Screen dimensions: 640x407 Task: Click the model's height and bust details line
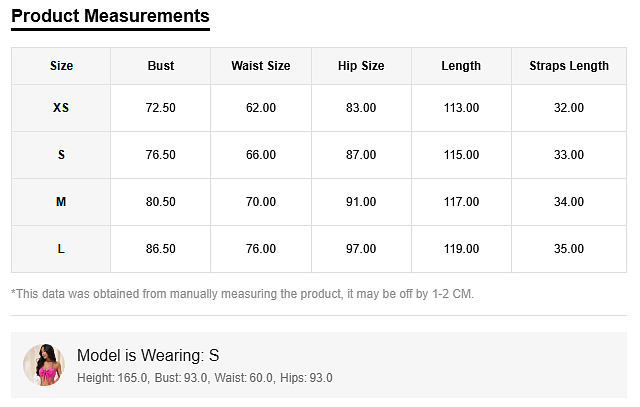point(204,378)
